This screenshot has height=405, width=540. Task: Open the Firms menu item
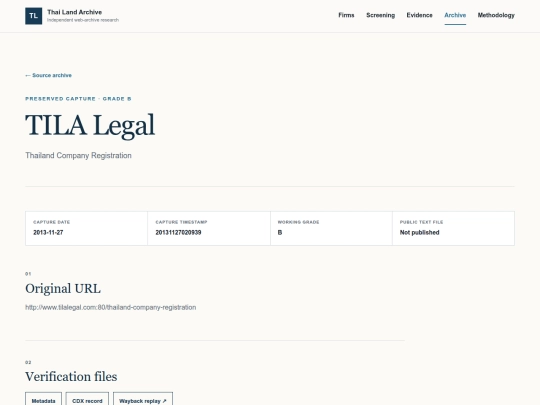(346, 15)
